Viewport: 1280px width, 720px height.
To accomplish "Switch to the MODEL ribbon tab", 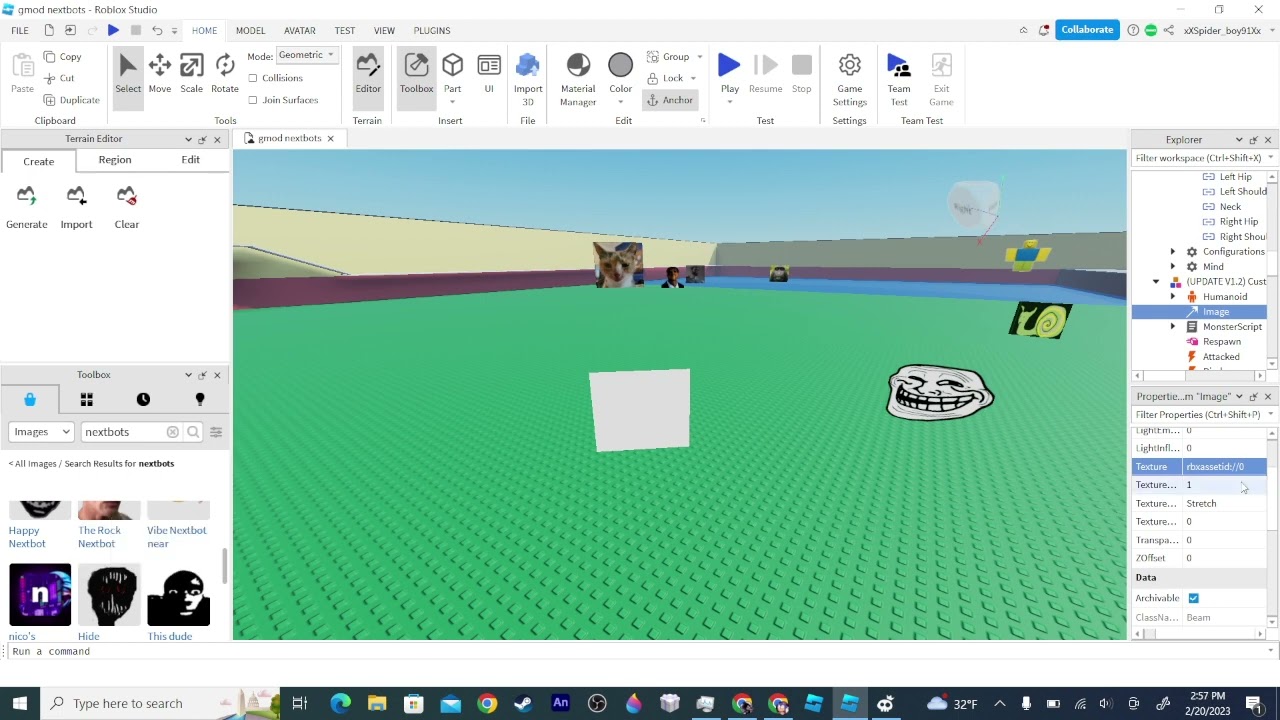I will point(250,30).
